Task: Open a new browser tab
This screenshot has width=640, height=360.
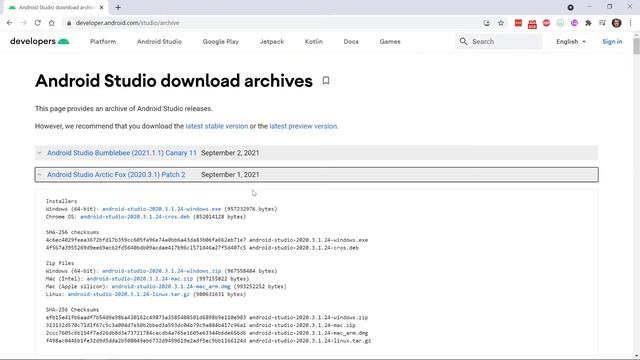Action: [118, 7]
